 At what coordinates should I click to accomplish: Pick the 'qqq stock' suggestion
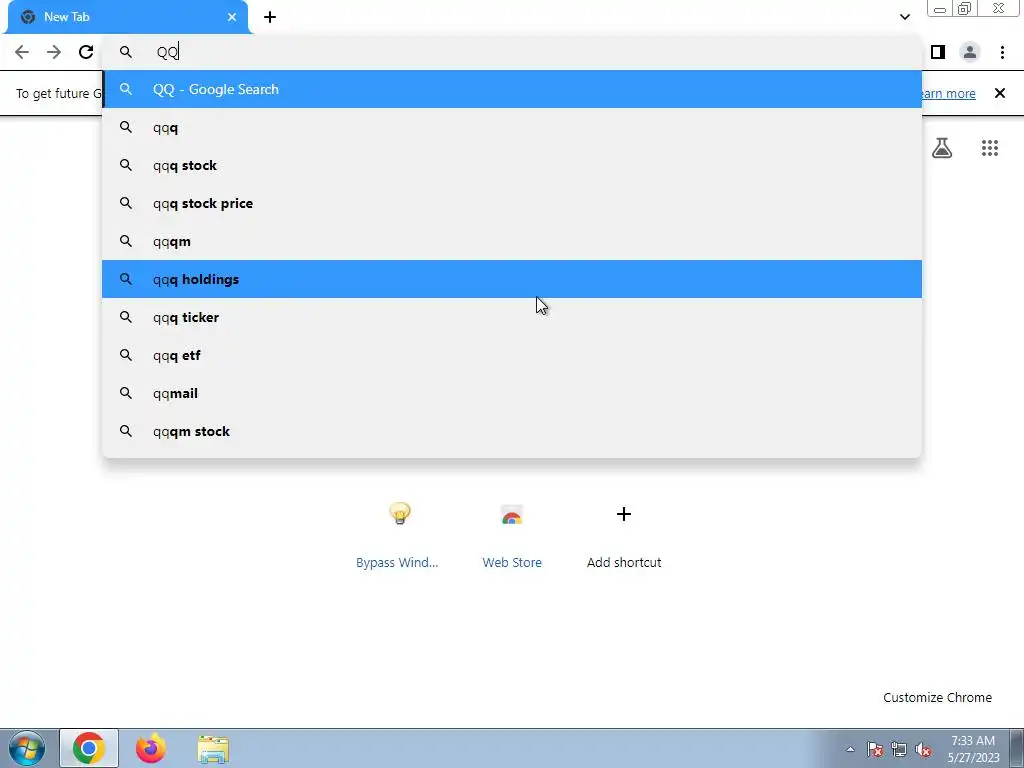tap(512, 165)
